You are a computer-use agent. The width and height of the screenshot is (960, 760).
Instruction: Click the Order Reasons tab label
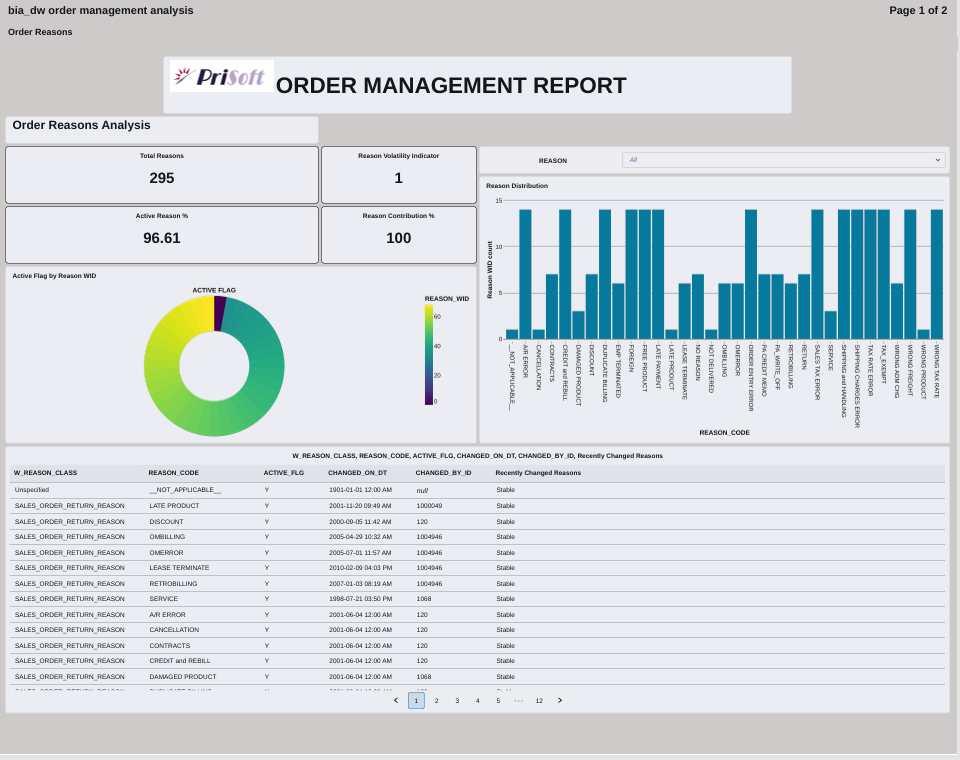pos(40,32)
